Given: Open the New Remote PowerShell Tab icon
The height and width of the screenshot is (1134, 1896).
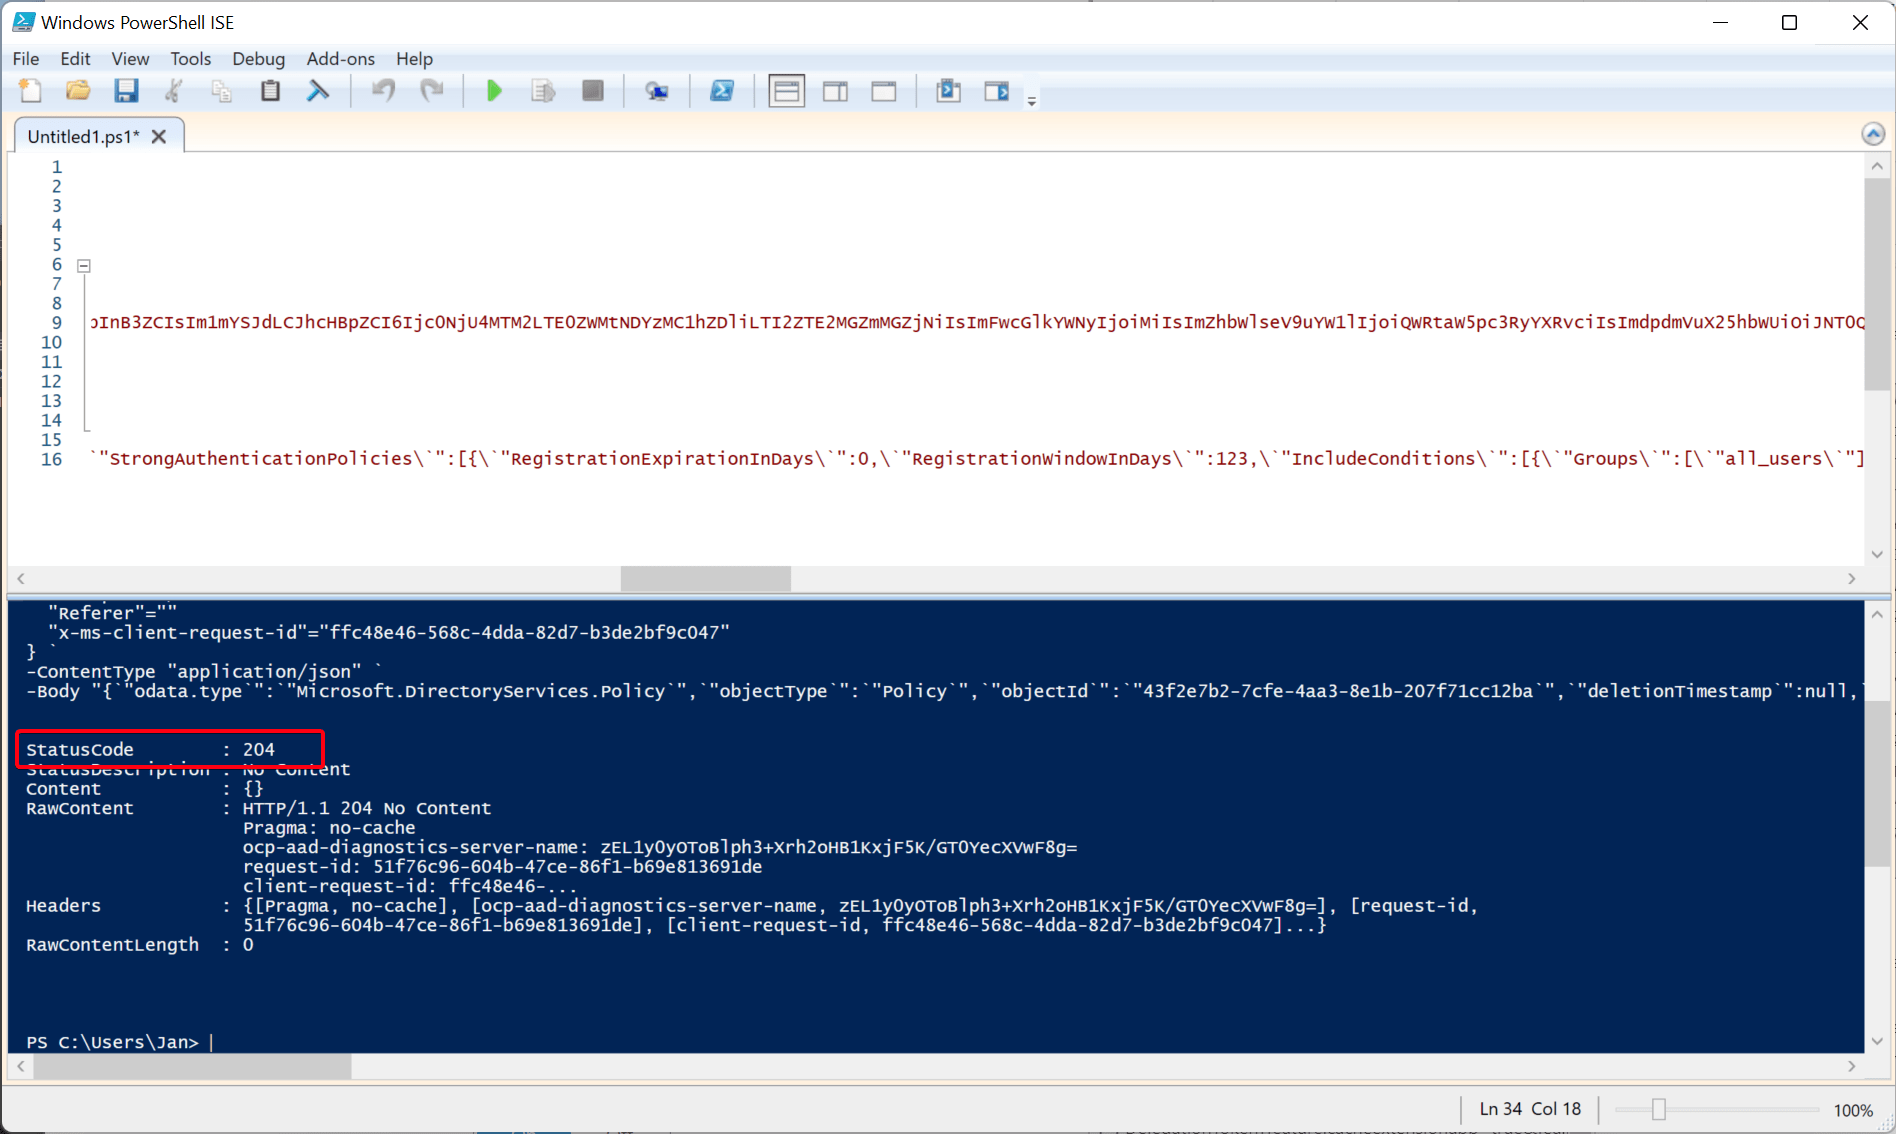Looking at the screenshot, I should pyautogui.click(x=657, y=91).
